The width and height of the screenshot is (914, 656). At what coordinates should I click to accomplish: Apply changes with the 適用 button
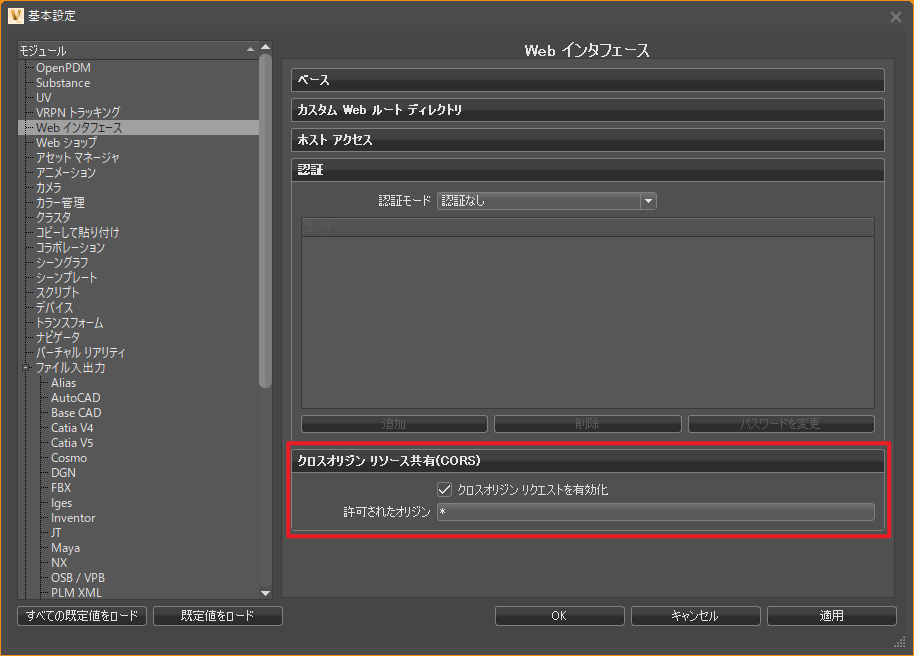point(831,615)
